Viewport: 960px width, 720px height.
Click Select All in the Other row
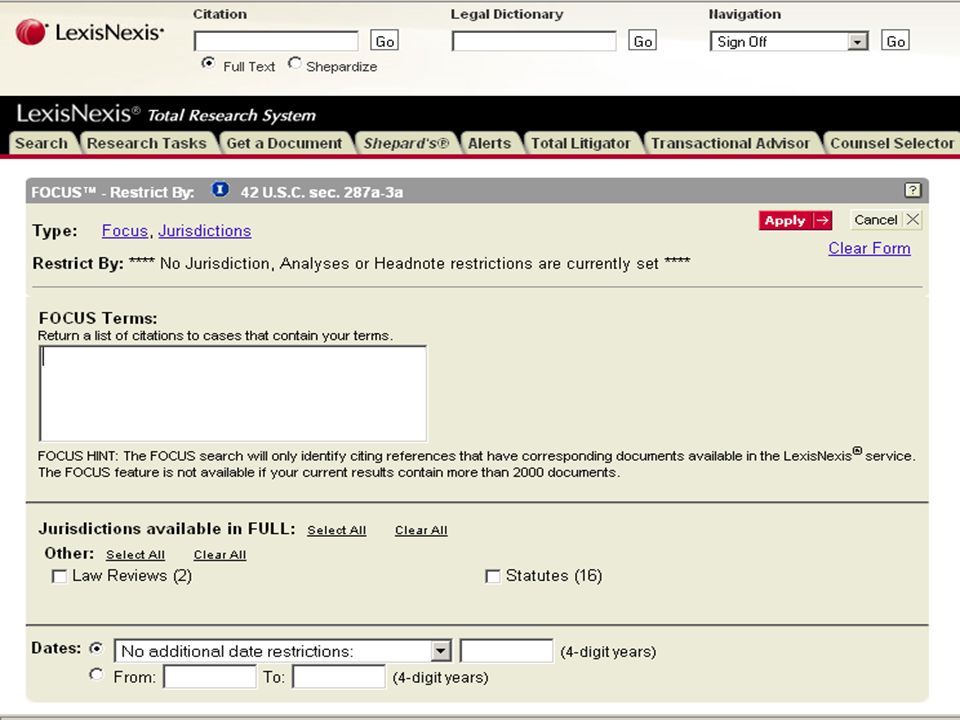(135, 555)
